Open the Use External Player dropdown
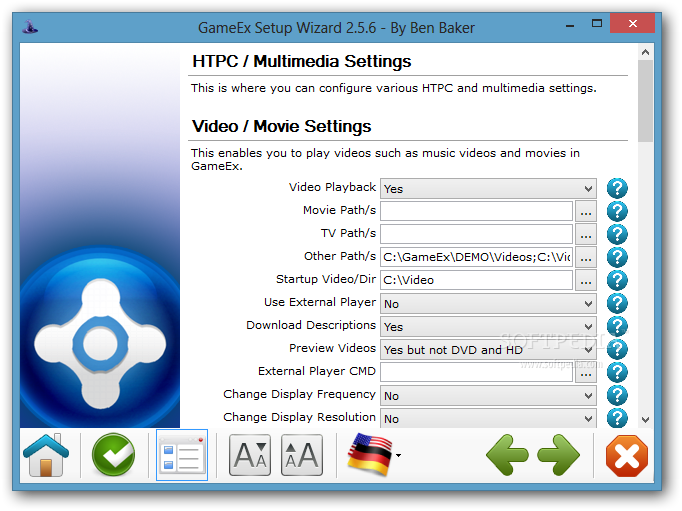This screenshot has width=682, height=511. (488, 304)
